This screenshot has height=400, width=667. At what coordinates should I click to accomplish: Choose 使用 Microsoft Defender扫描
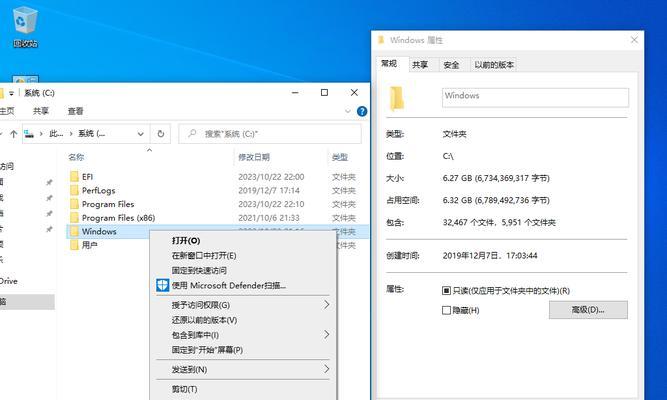[x=229, y=285]
